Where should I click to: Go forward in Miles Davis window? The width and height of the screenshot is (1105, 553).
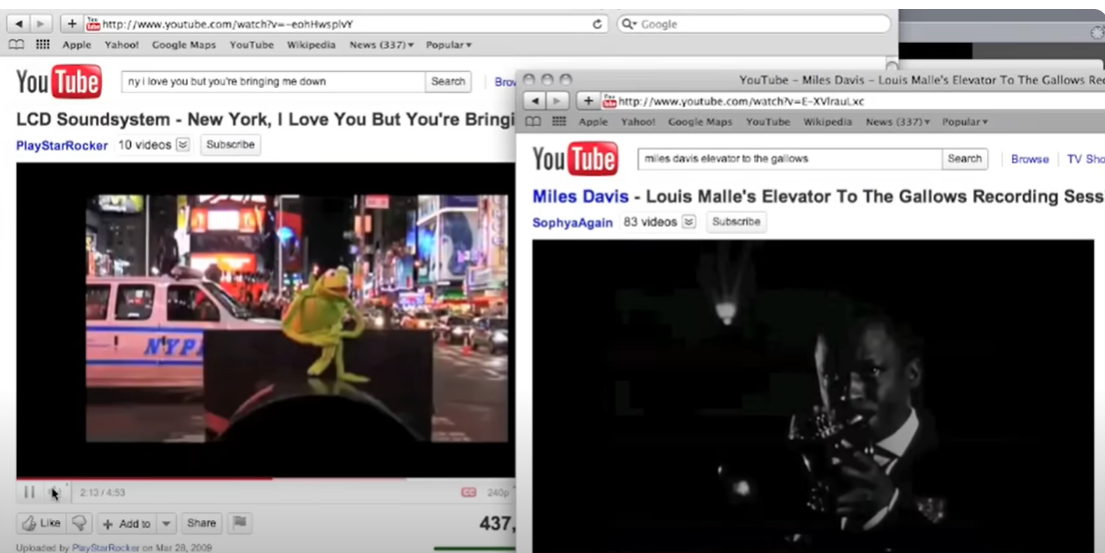557,101
